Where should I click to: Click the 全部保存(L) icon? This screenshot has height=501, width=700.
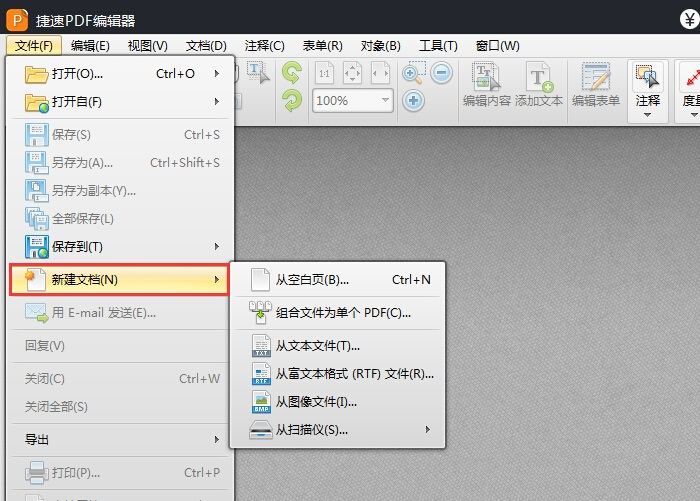click(37, 219)
